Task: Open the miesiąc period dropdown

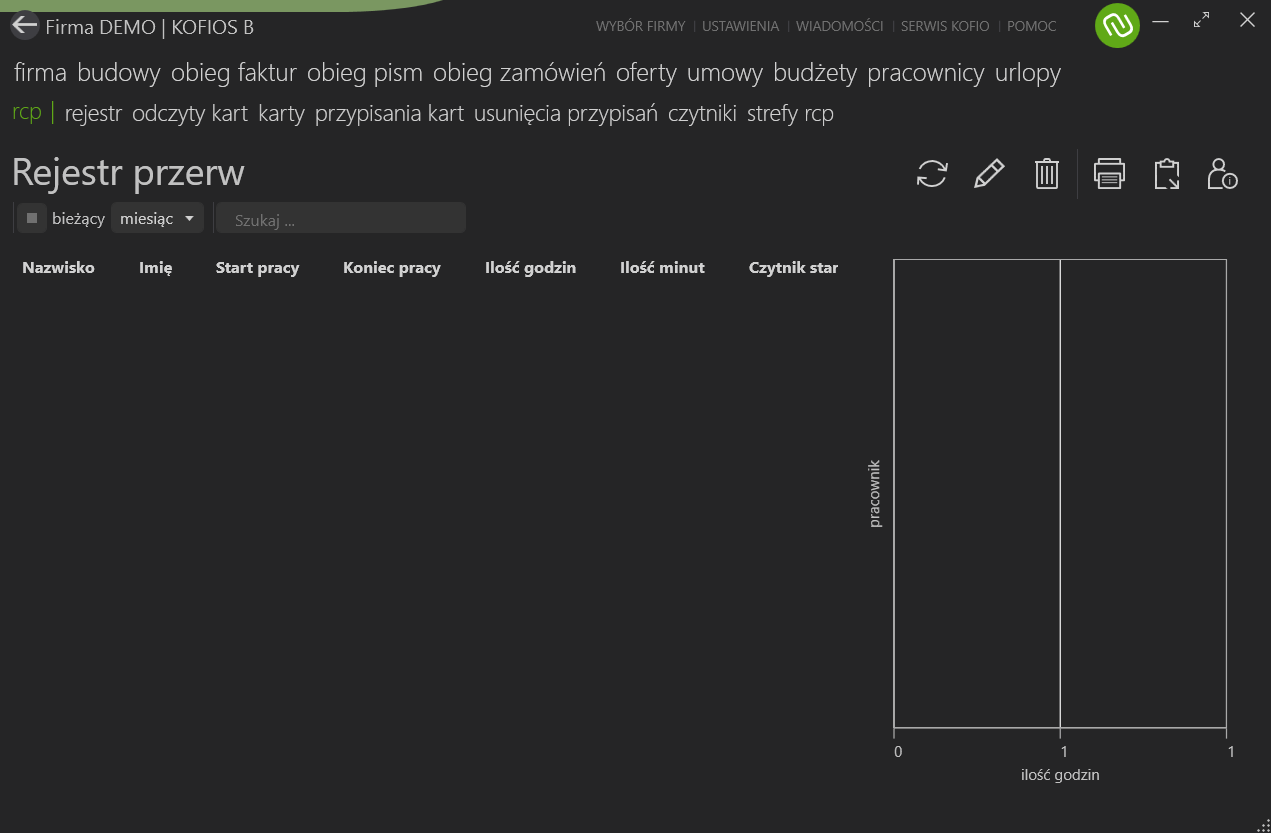Action: 157,218
